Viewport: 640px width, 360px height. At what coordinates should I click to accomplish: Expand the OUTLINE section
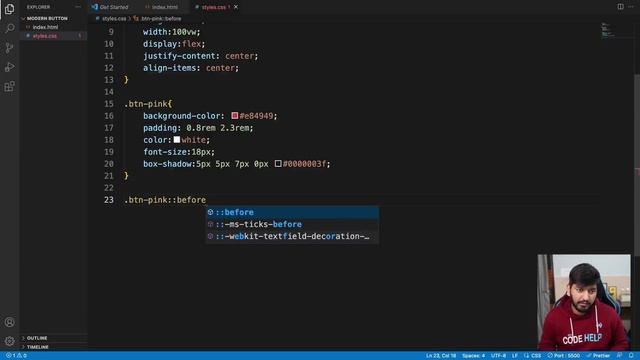pos(37,338)
